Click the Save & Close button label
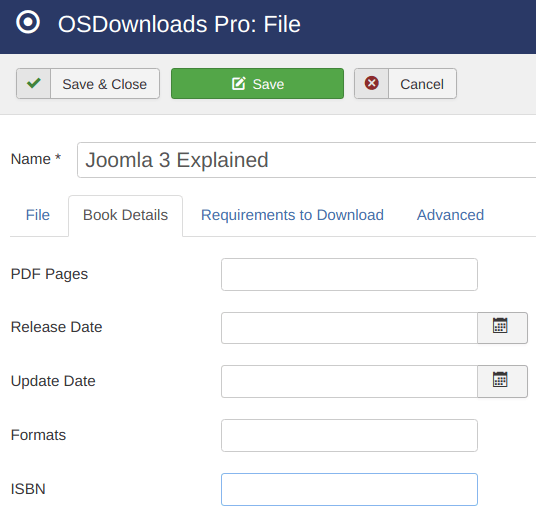 105,84
